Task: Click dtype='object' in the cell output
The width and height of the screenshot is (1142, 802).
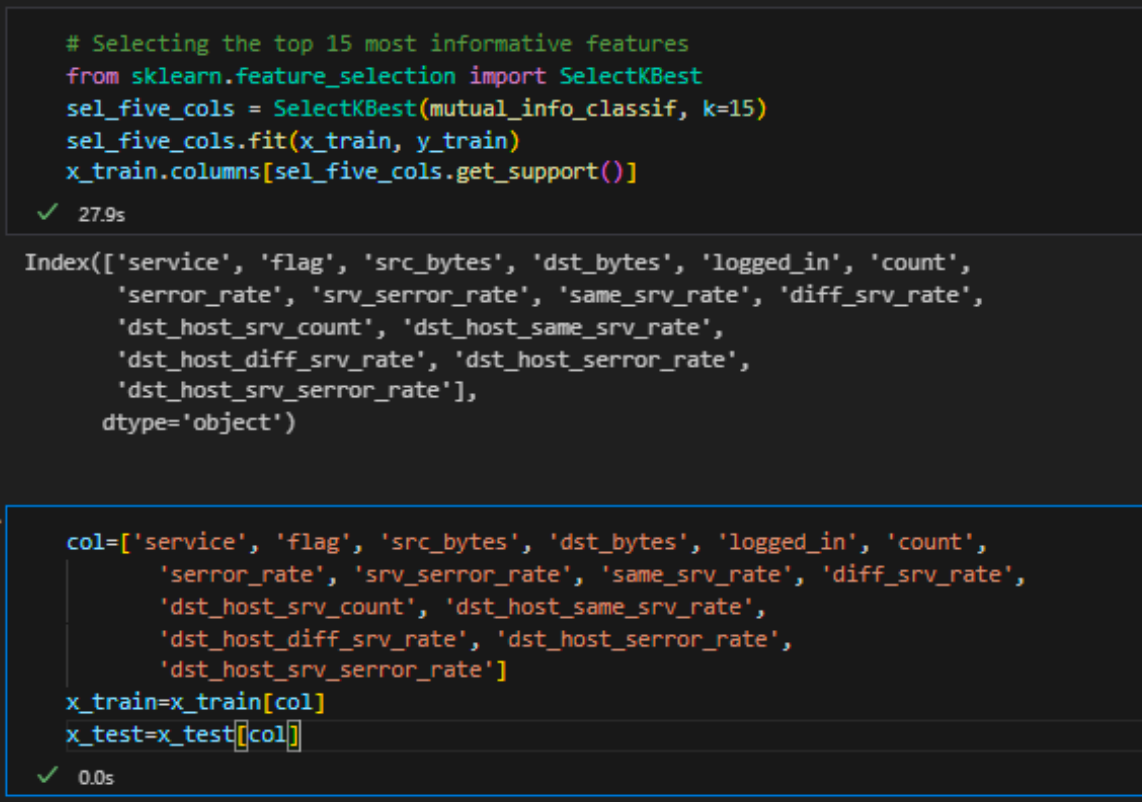Action: (x=199, y=422)
